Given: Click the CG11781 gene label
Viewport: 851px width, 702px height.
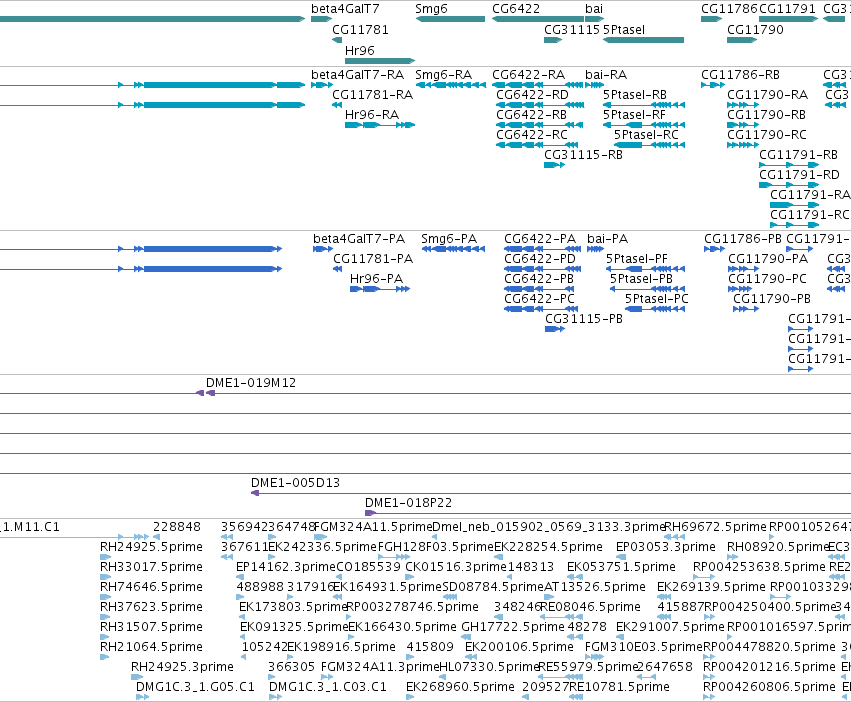Looking at the screenshot, I should click(x=360, y=30).
